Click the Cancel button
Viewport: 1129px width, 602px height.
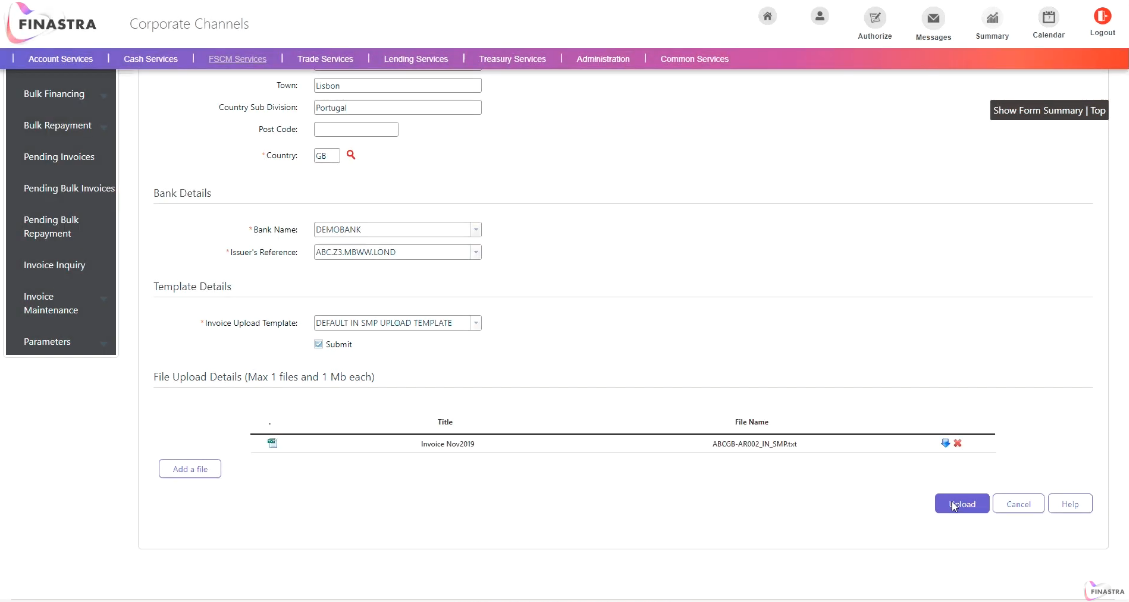[x=1018, y=503]
